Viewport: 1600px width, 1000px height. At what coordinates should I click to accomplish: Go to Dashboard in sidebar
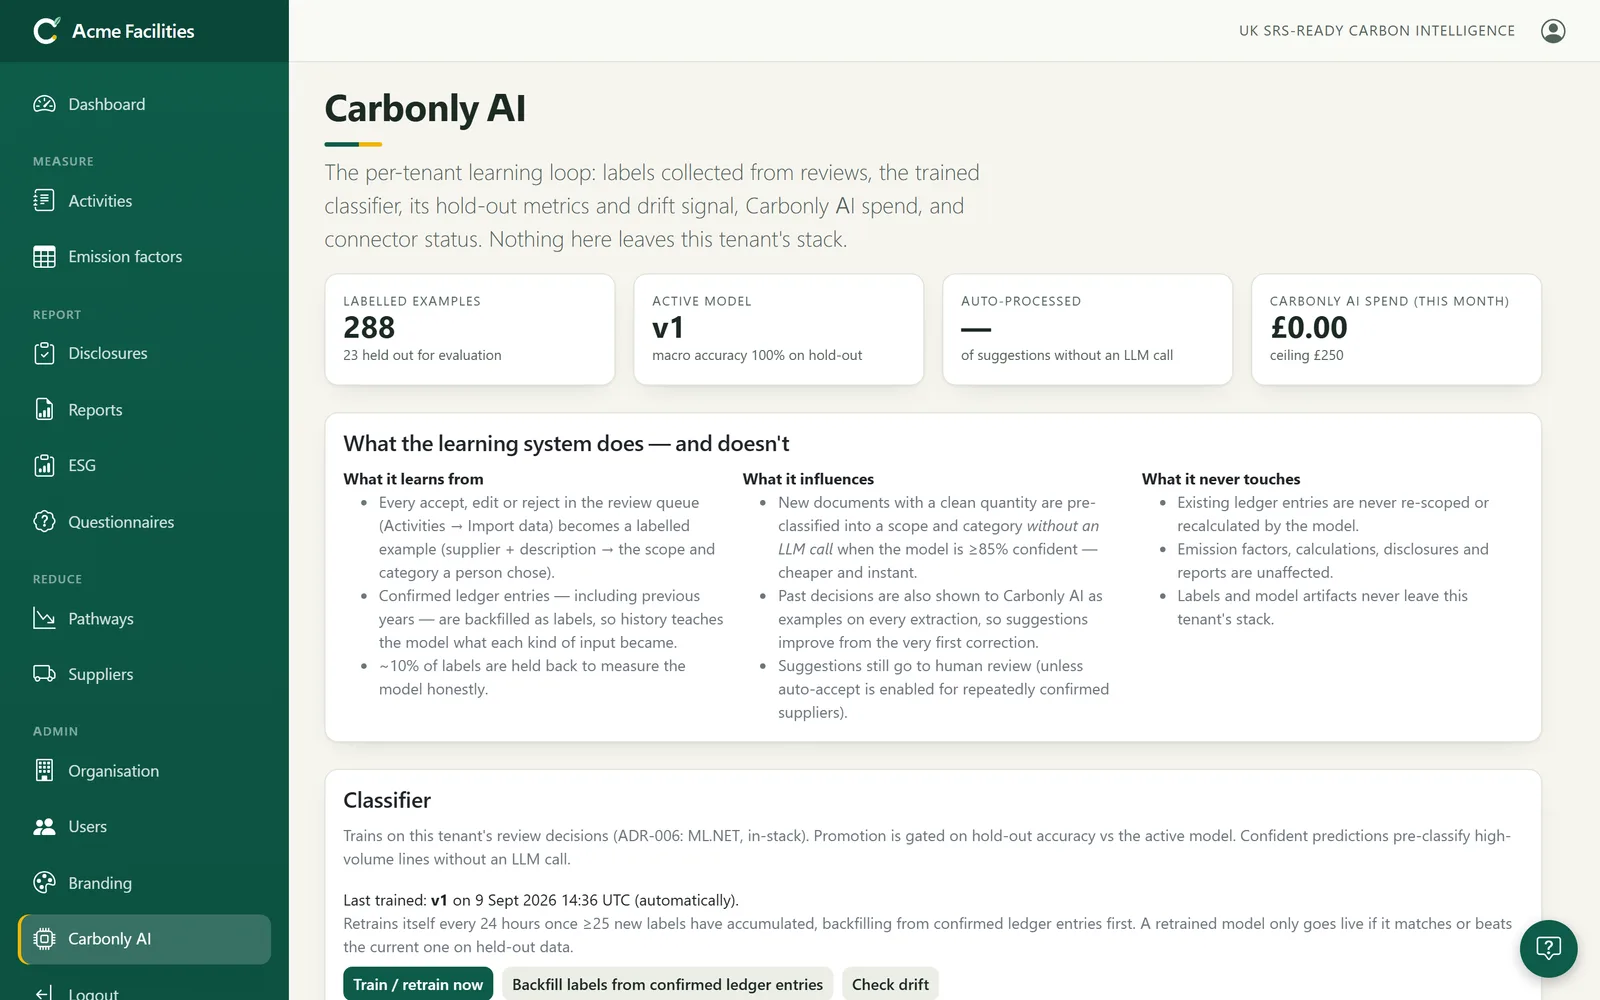tap(144, 104)
